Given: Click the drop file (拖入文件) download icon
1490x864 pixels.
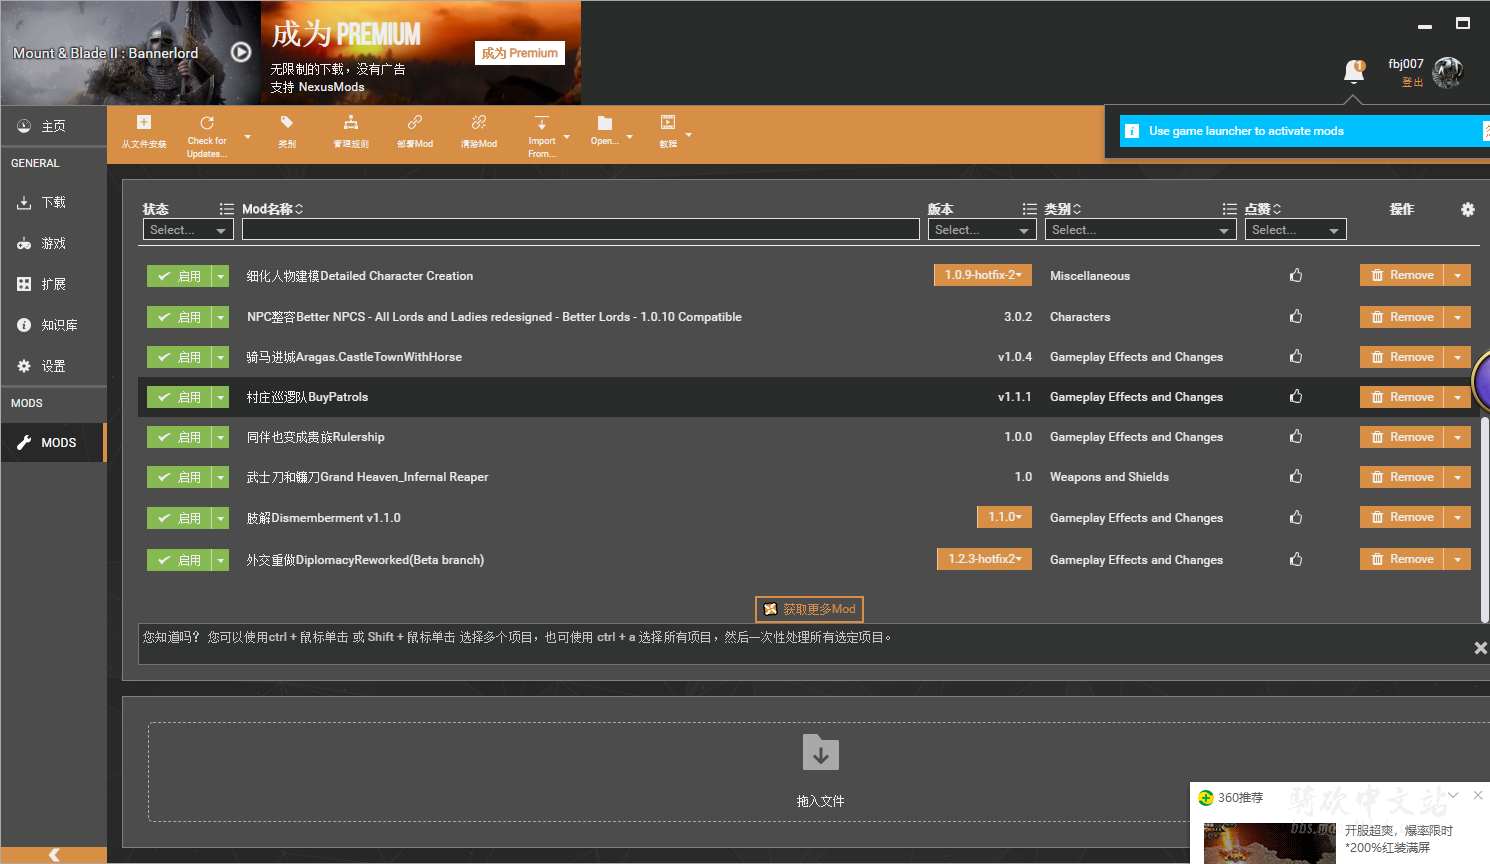Looking at the screenshot, I should point(821,753).
